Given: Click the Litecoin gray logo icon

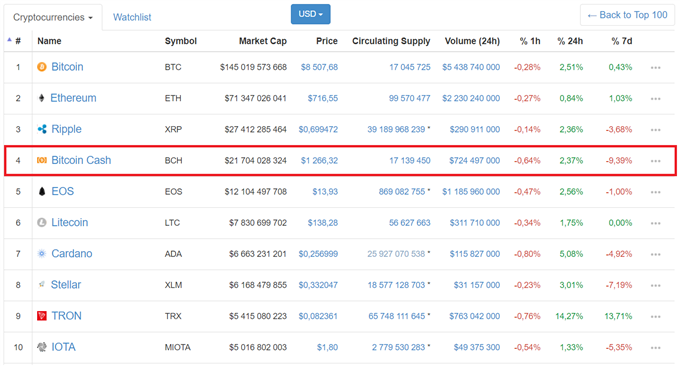Looking at the screenshot, I should tap(42, 222).
